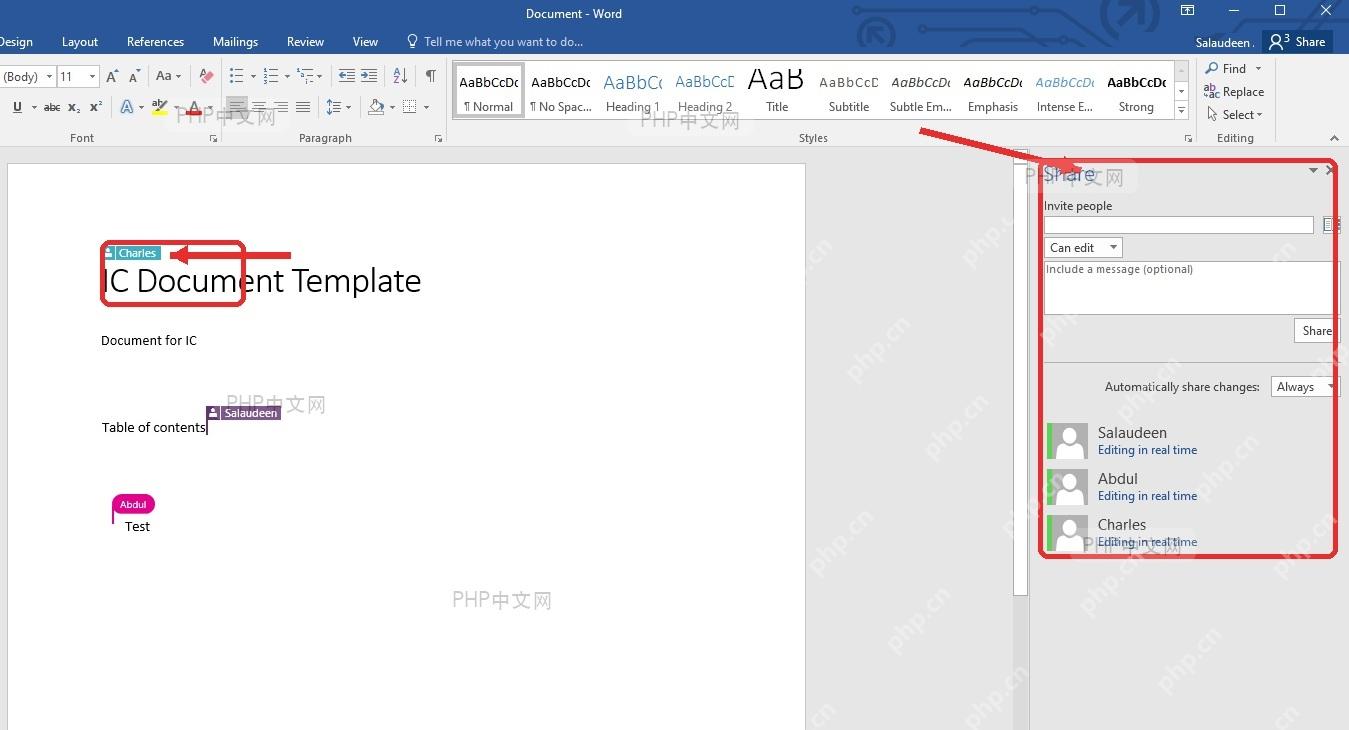Screen dimensions: 1349x730
Task: Click the Shrink Font icon
Action: coord(135,76)
